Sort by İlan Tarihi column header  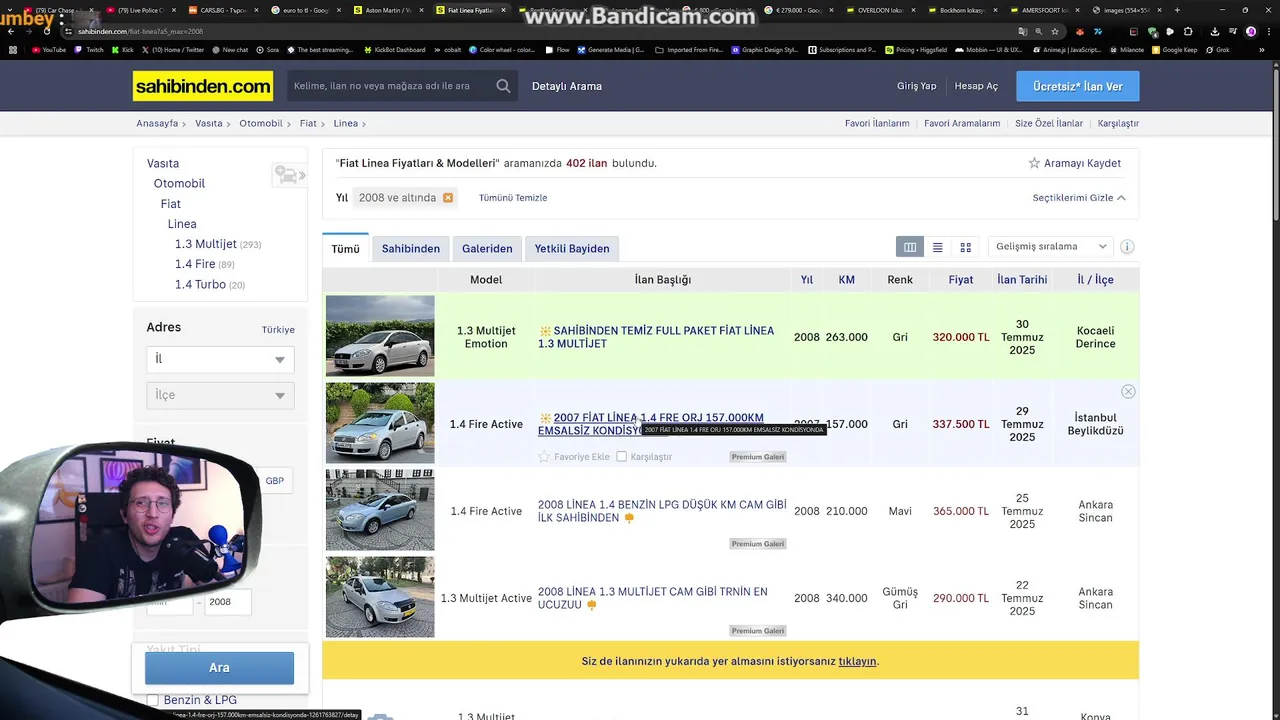point(1022,280)
